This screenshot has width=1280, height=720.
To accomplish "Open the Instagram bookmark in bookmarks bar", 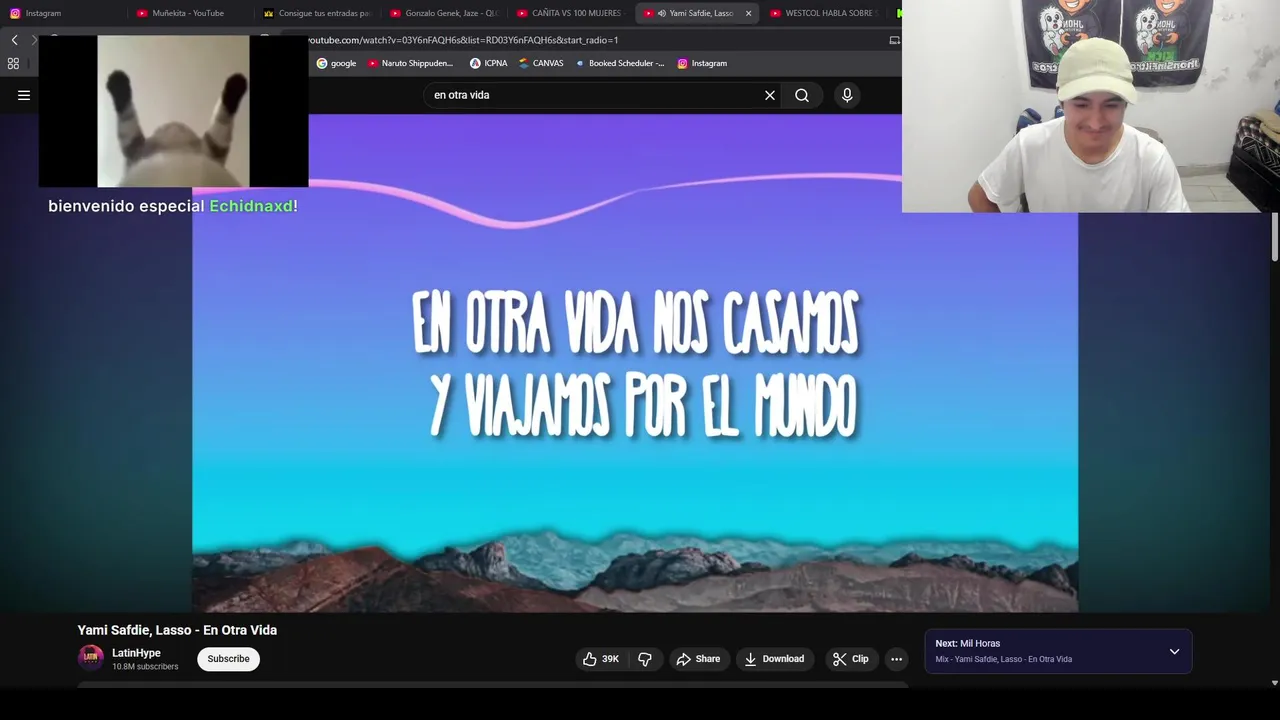I will coord(702,63).
